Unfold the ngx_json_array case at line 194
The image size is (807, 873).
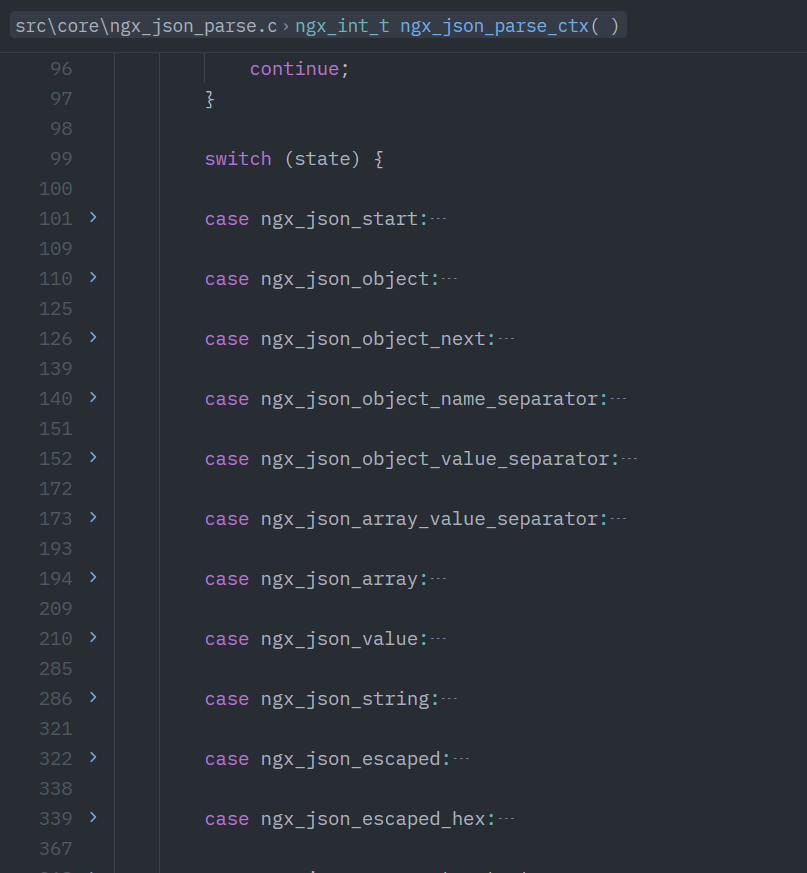pyautogui.click(x=94, y=578)
